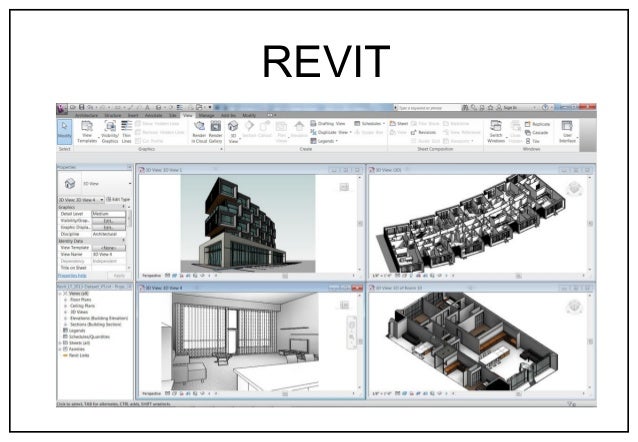Click the ViewCube in 3D View of Room window
Screen dimensions: 638x442
[x=574, y=306]
